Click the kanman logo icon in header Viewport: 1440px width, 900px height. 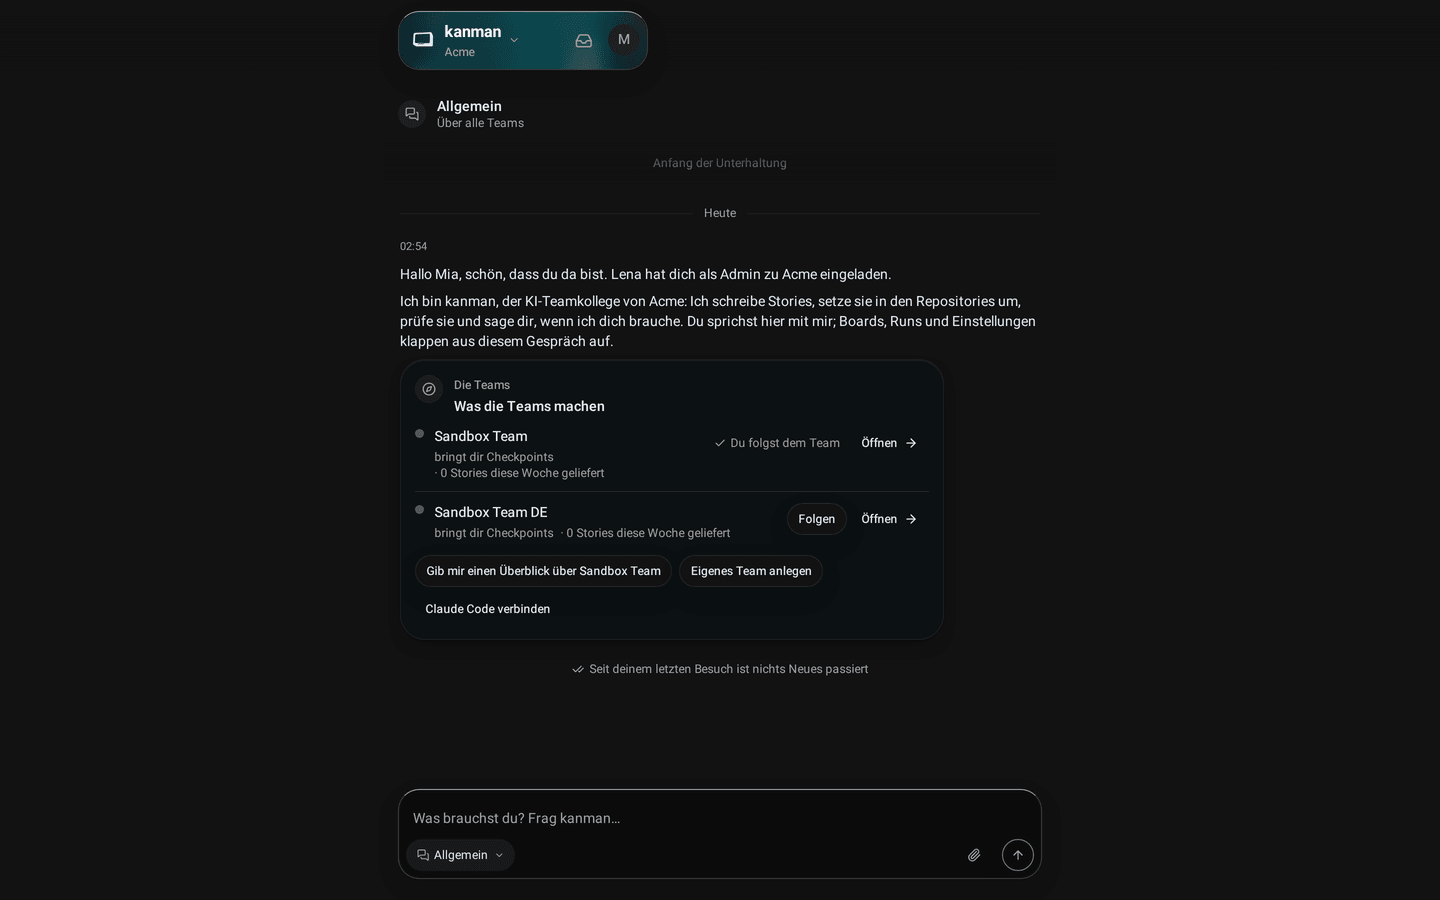click(423, 40)
